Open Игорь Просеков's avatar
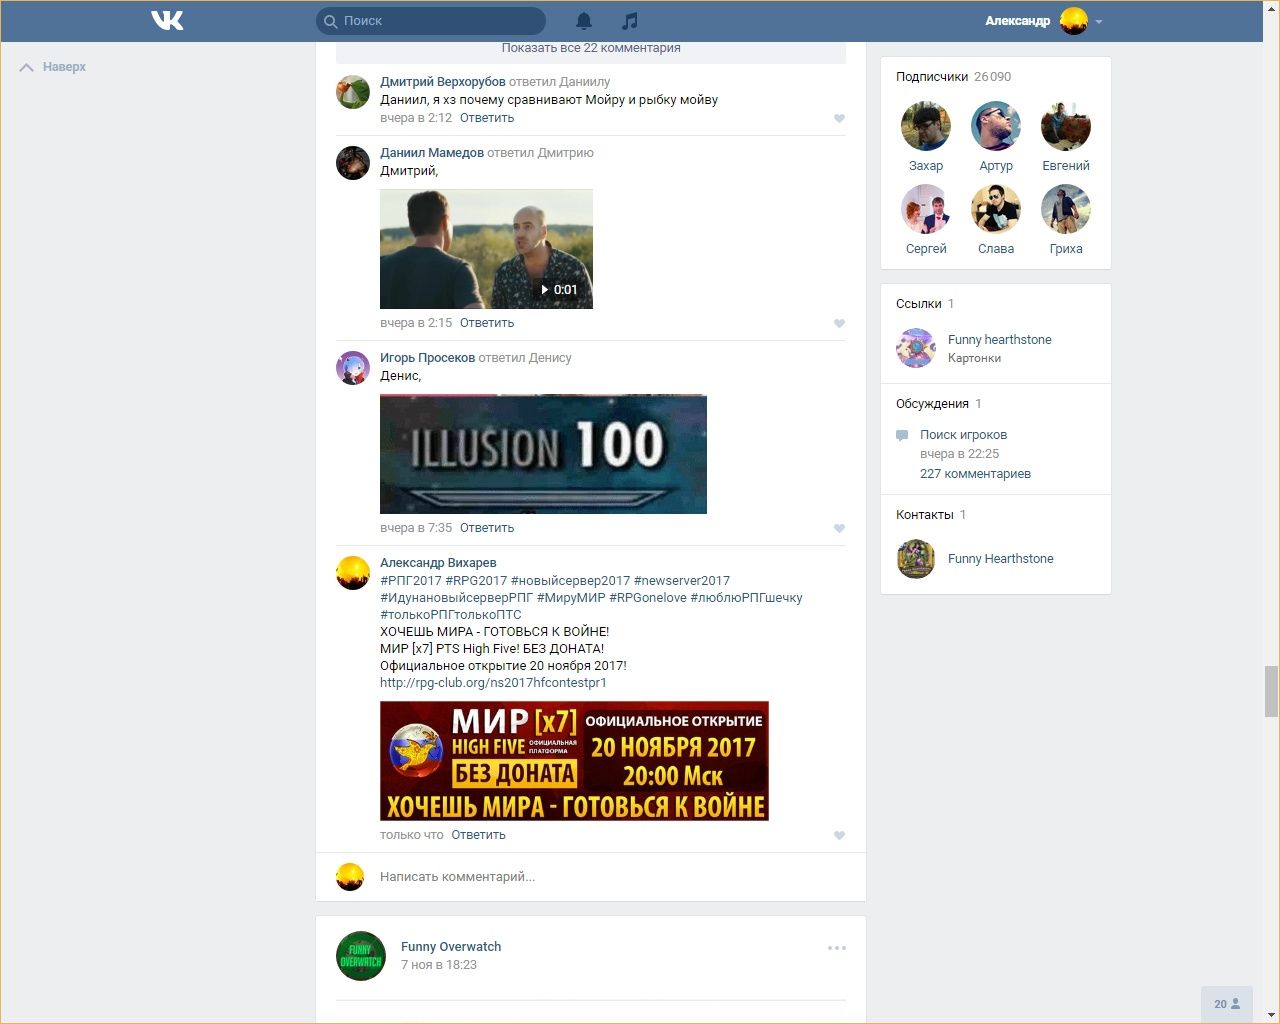The height and width of the screenshot is (1024, 1280). [x=353, y=367]
